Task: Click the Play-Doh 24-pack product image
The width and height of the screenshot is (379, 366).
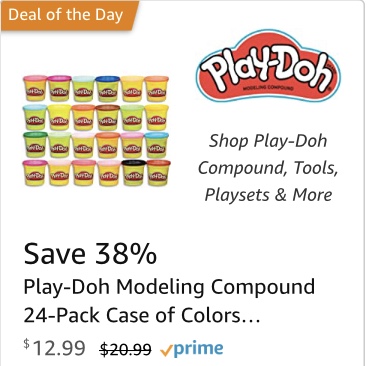Action: 96,130
